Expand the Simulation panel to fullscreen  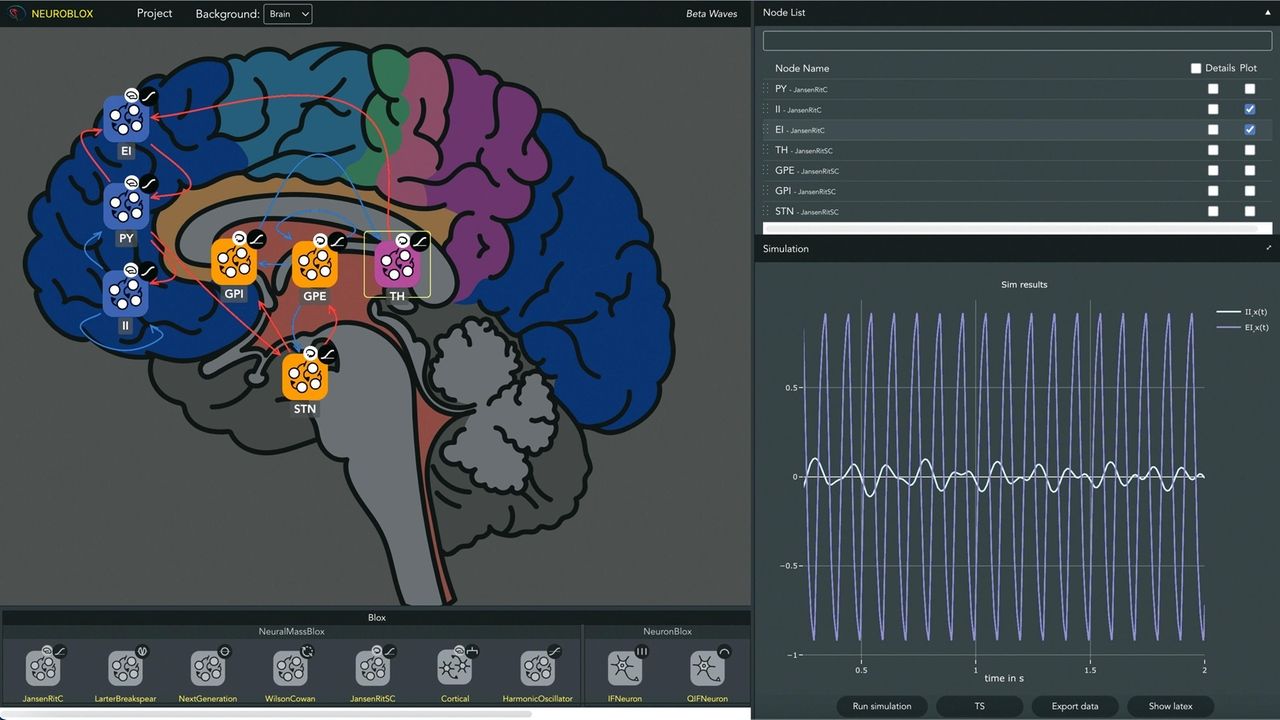point(1268,248)
